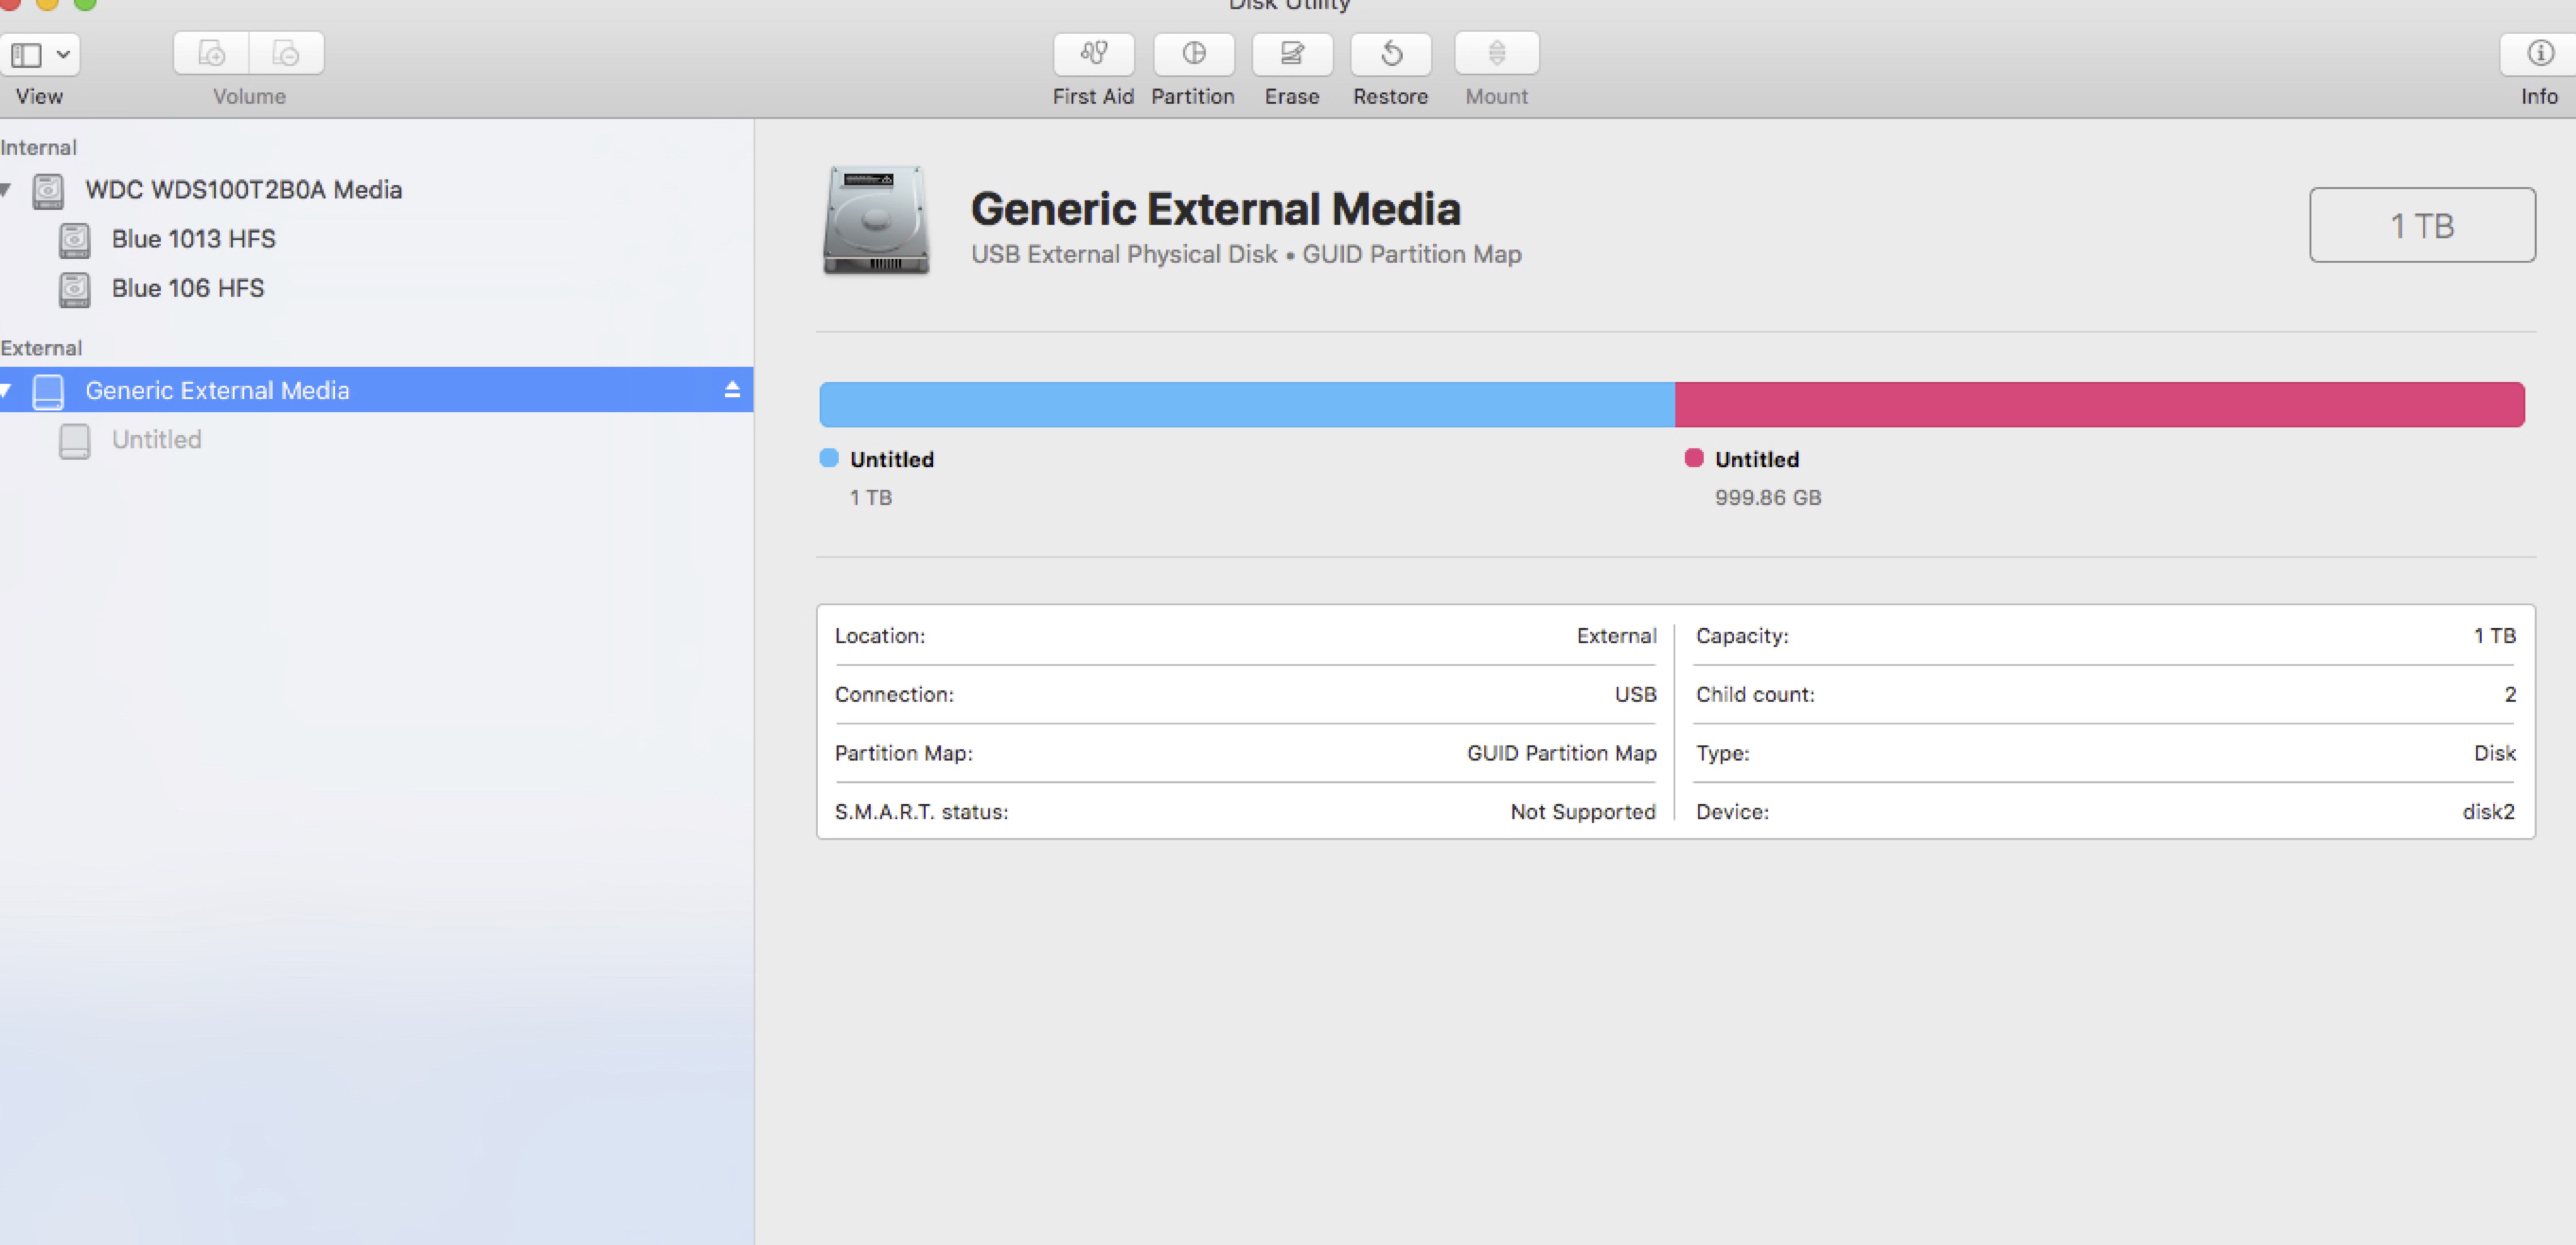This screenshot has height=1245, width=2576.
Task: Click the remove volume icon
Action: [x=286, y=54]
